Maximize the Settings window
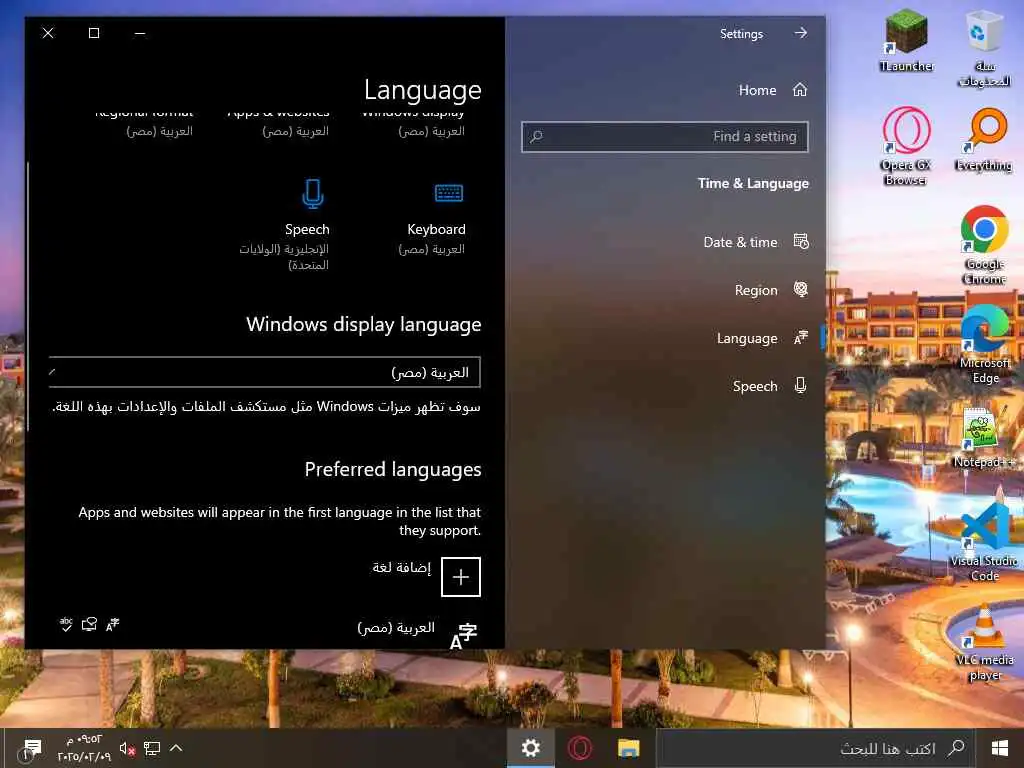The image size is (1024, 768). [x=94, y=33]
